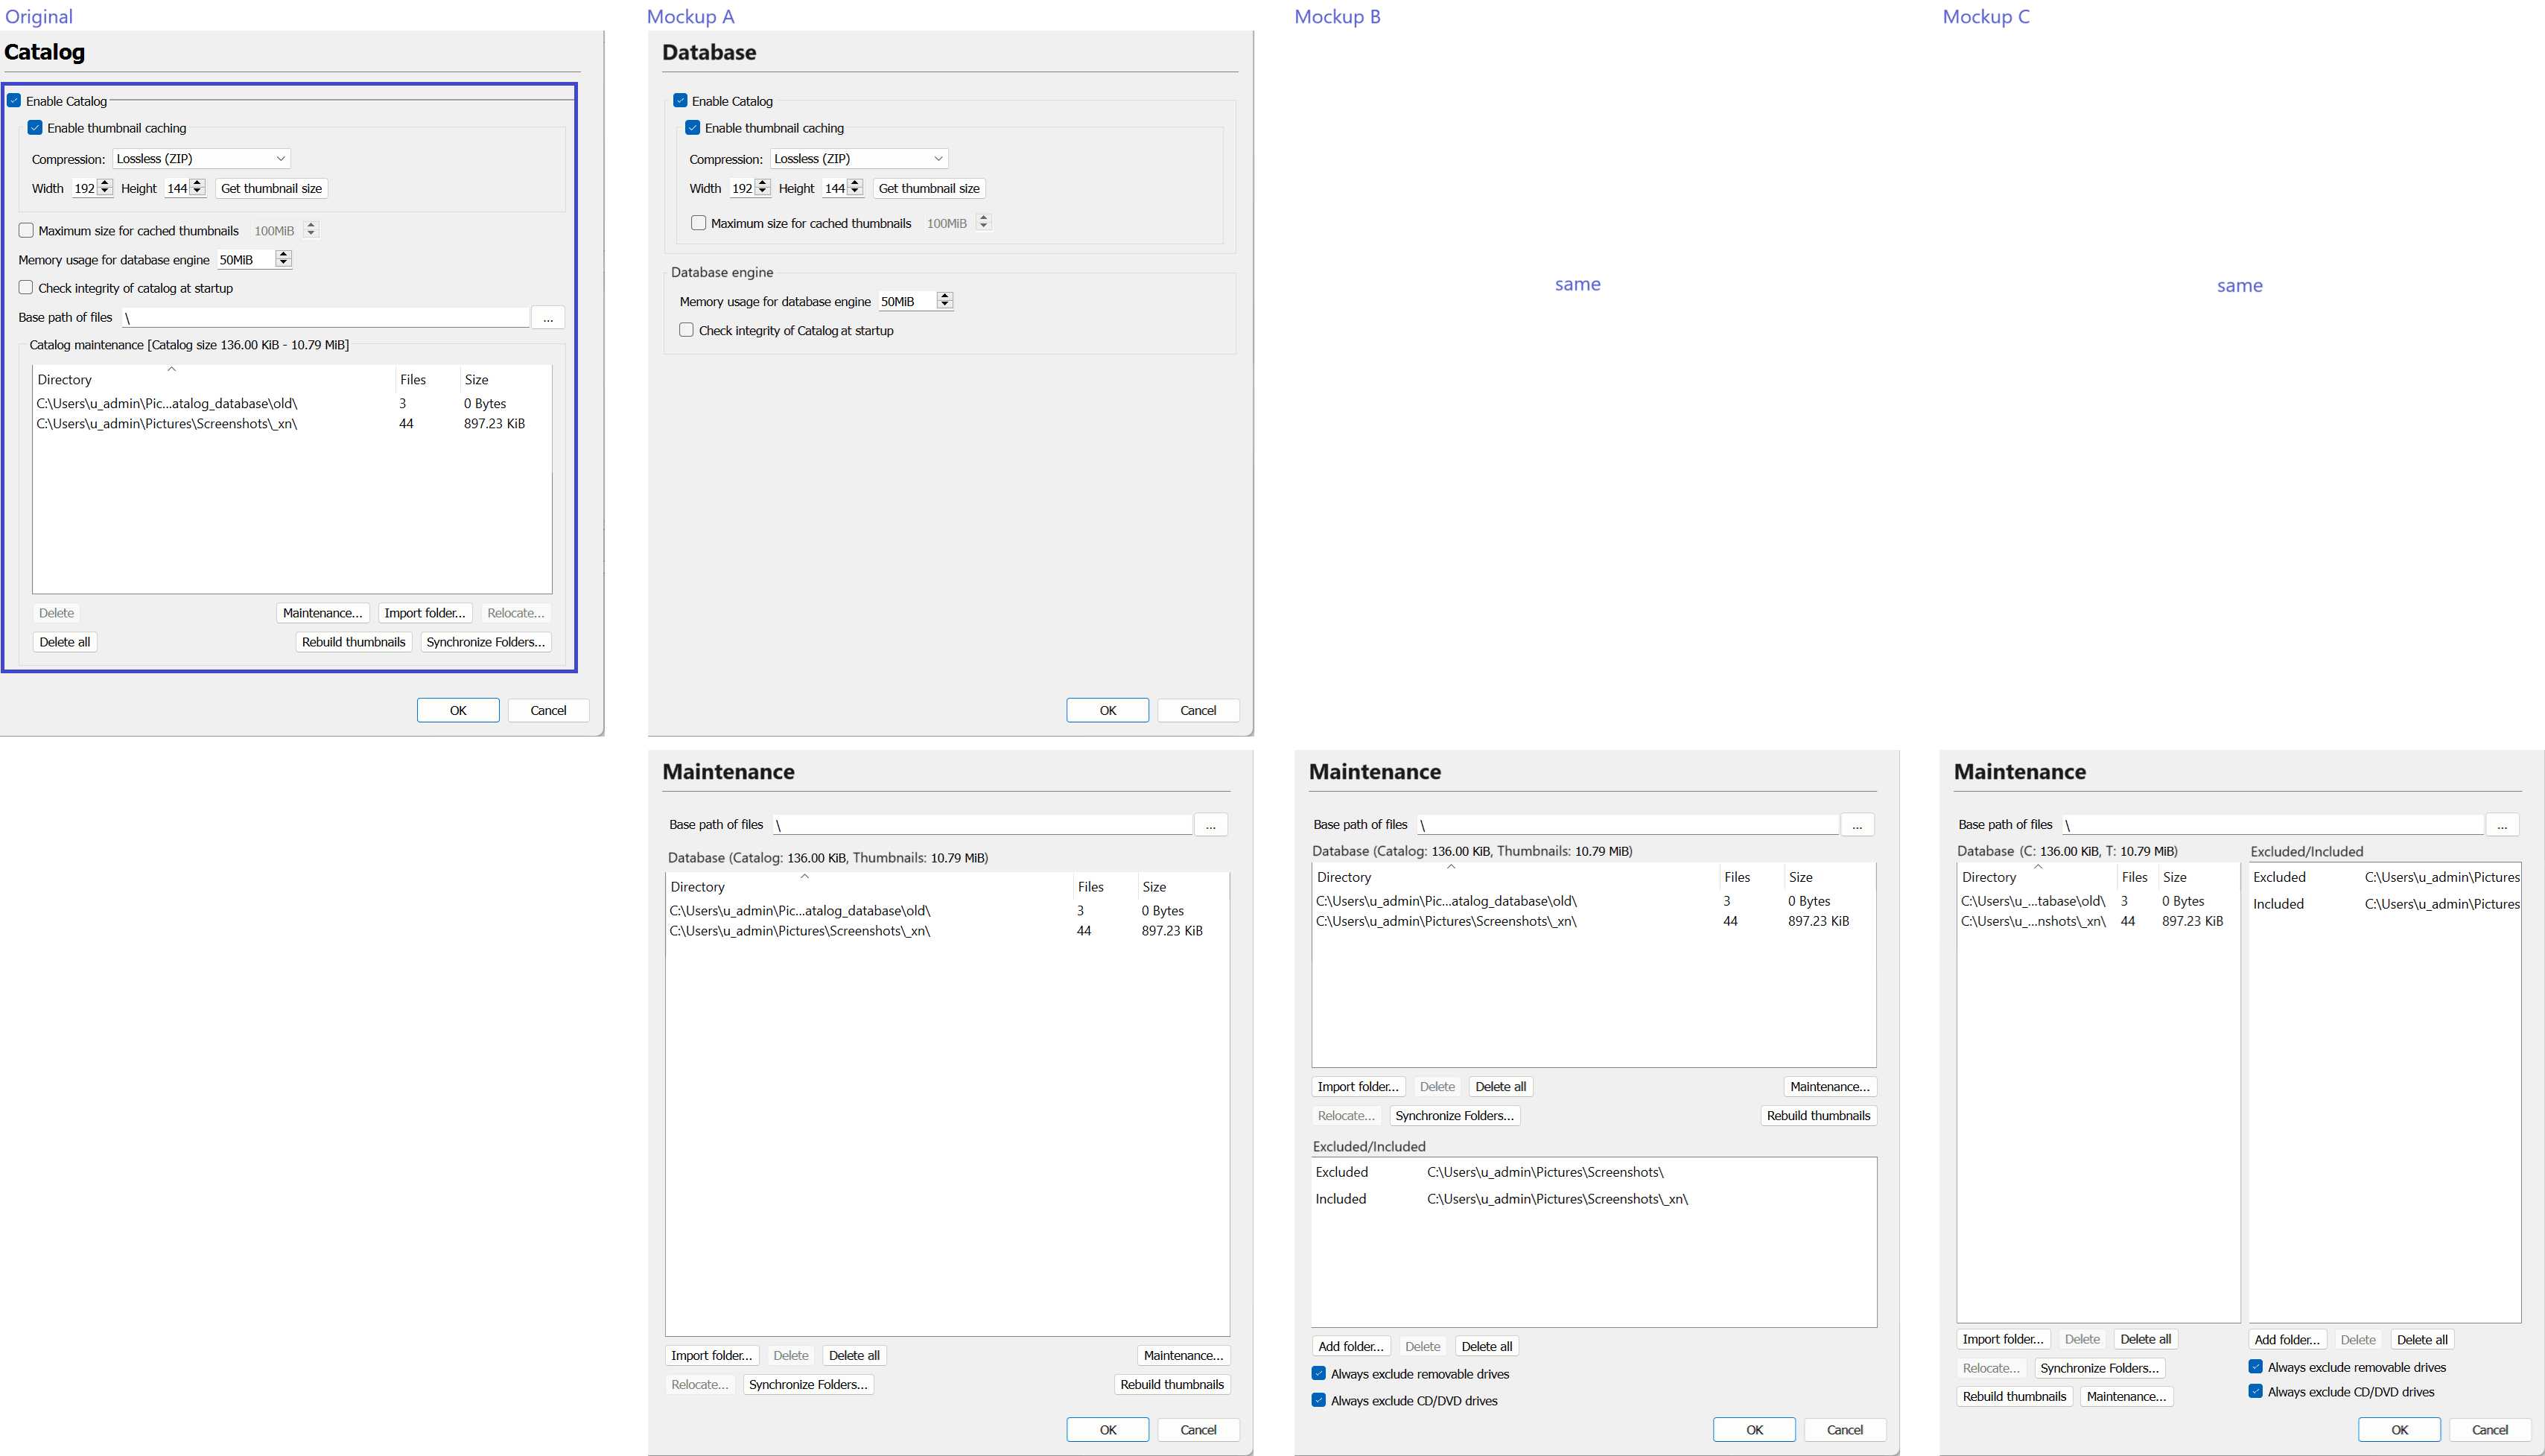2545x1456 pixels.
Task: Sort by Directory column header in Mockup A
Action: [x=697, y=887]
